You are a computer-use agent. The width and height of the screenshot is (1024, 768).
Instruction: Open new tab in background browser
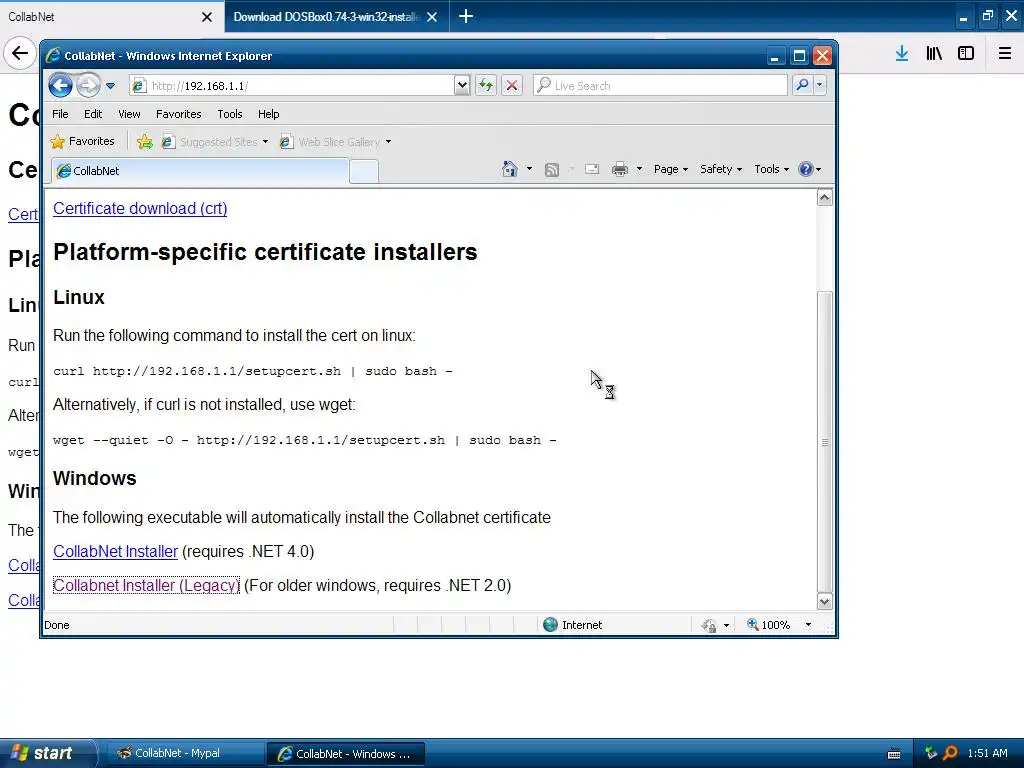tap(466, 16)
